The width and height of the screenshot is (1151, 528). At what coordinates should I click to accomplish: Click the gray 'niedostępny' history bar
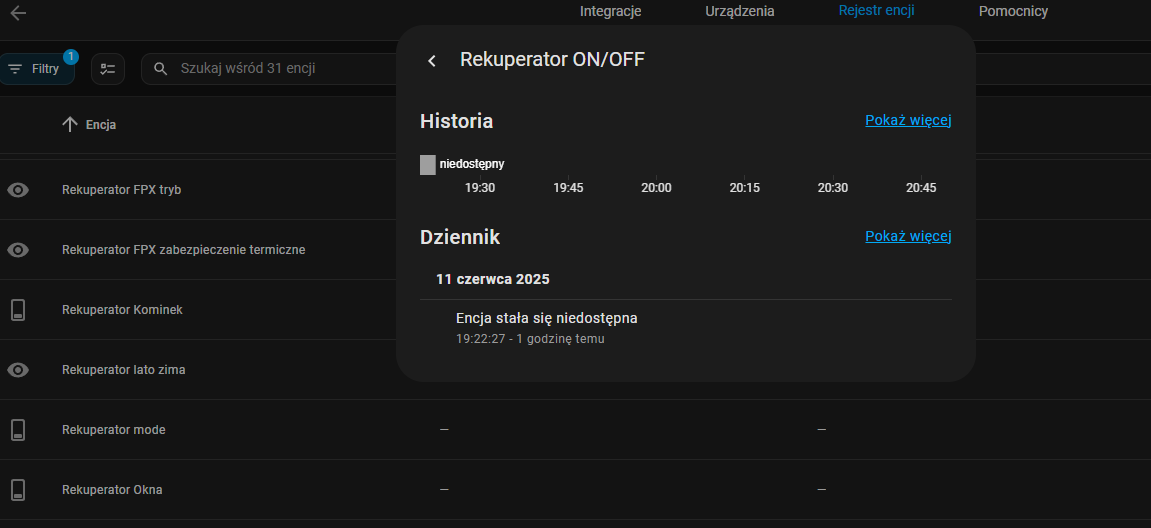point(428,165)
